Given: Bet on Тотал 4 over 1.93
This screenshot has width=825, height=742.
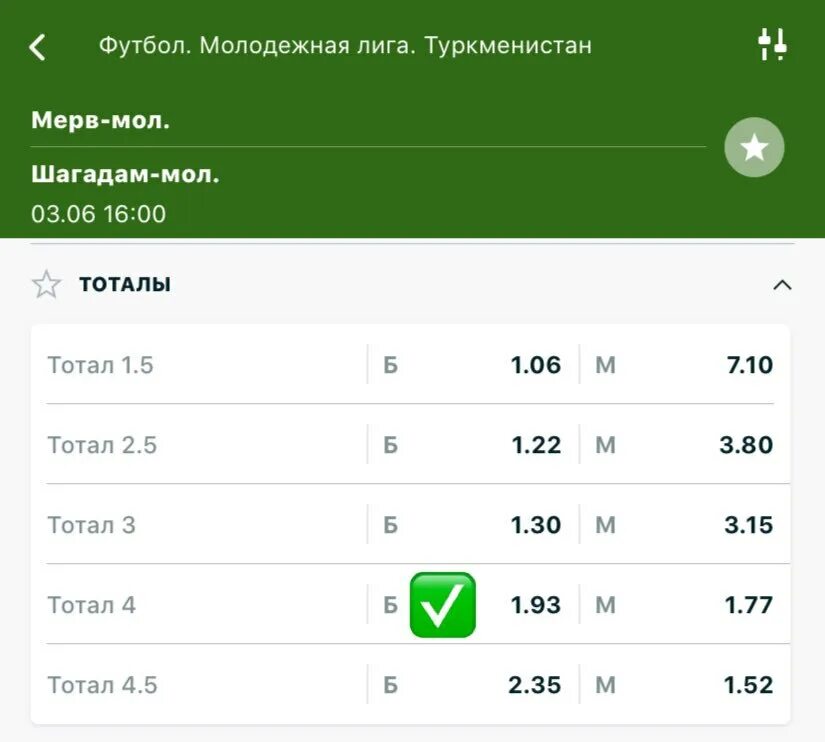Looking at the screenshot, I should coord(473,605).
